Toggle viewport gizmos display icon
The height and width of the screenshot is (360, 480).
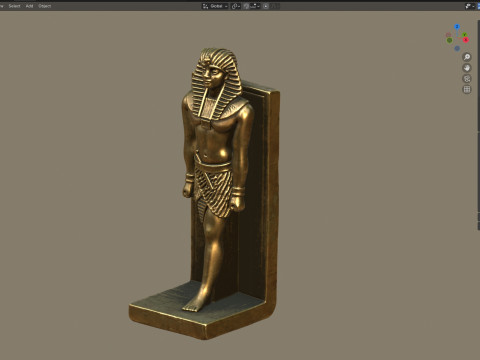(x=468, y=6)
